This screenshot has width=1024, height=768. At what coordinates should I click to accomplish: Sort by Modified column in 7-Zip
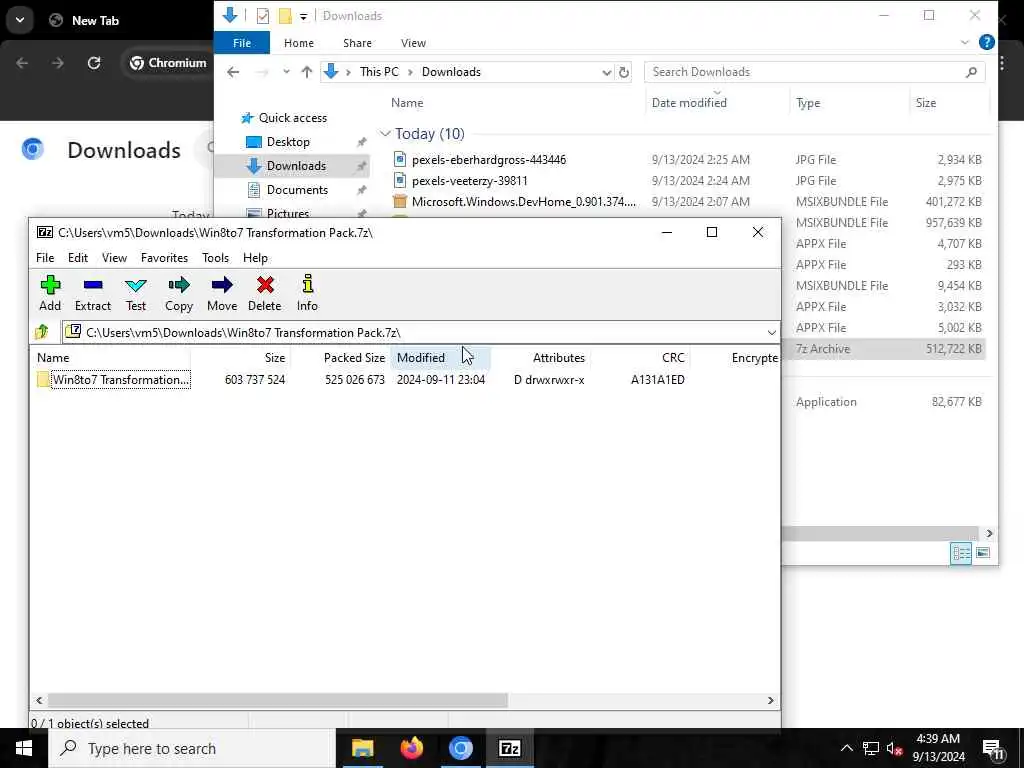click(440, 358)
